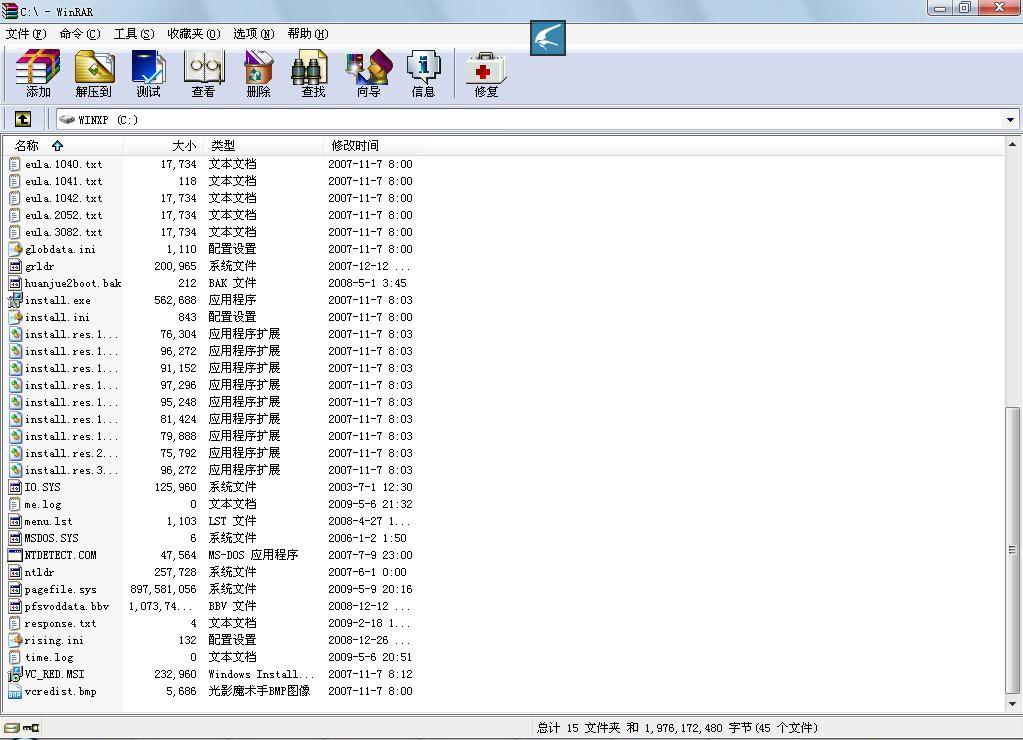This screenshot has width=1023, height=740.
Task: Open the Tools (工具) menu
Action: coord(134,34)
